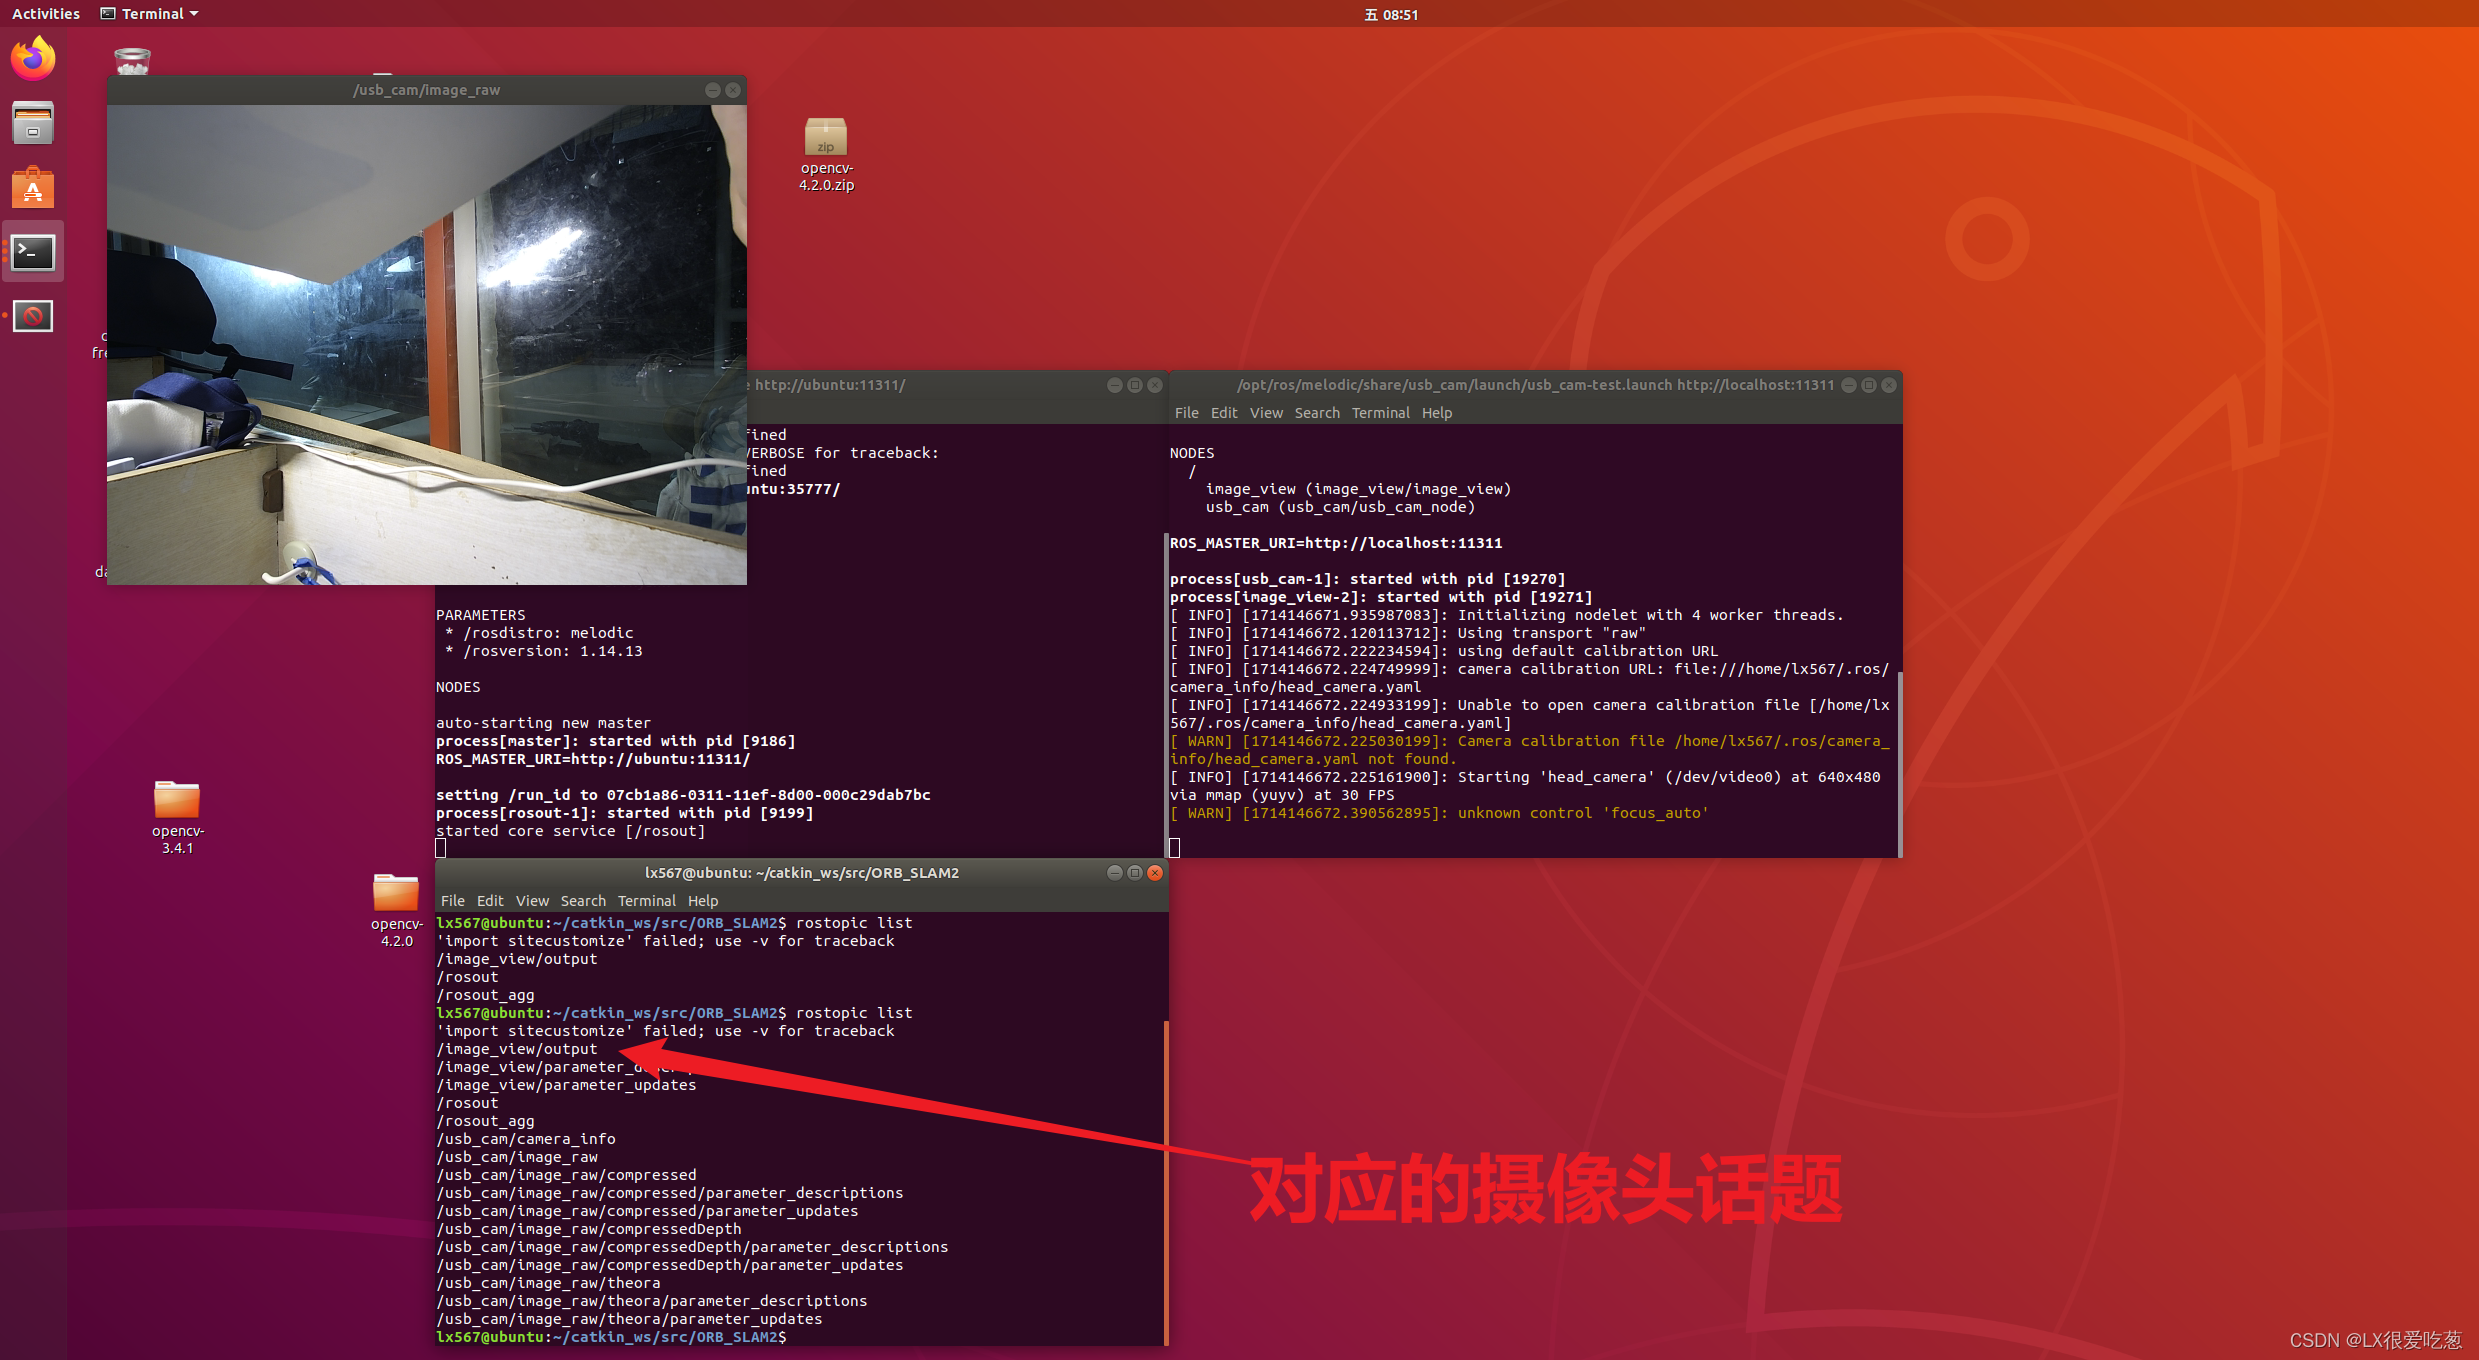2479x1360 pixels.
Task: Close the /usb_cam/image_raw viewer window
Action: tap(733, 90)
